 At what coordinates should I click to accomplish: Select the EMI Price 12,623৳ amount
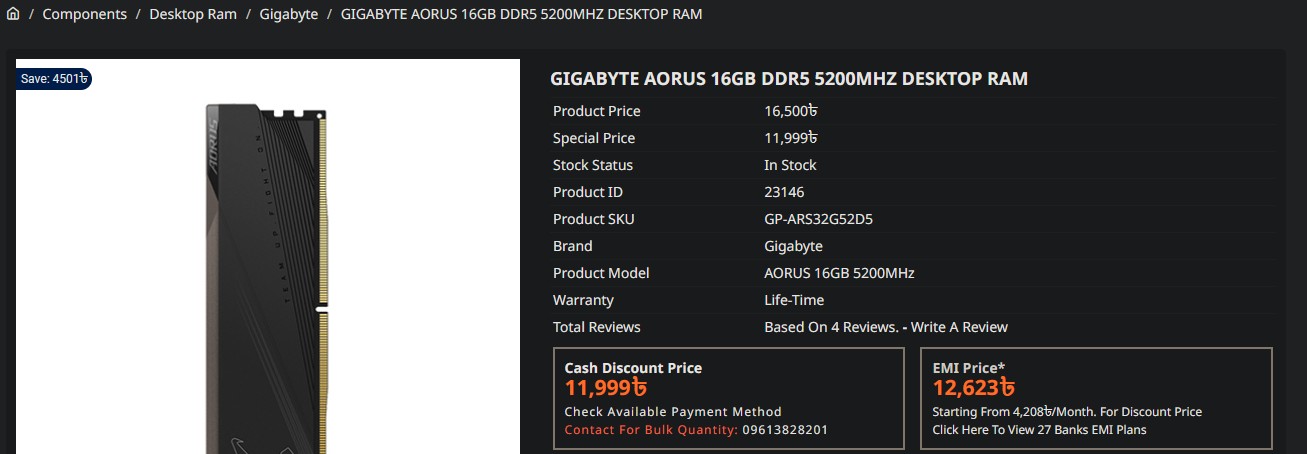[x=974, y=388]
